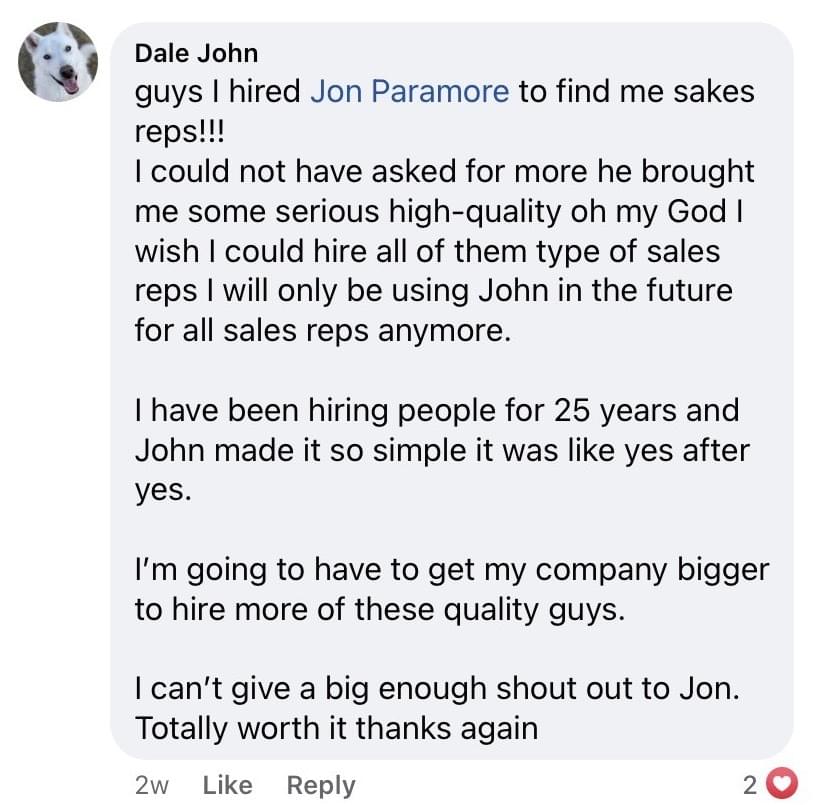Click the standalone "yes." line
Screen dimensions: 822x805
click(160, 490)
